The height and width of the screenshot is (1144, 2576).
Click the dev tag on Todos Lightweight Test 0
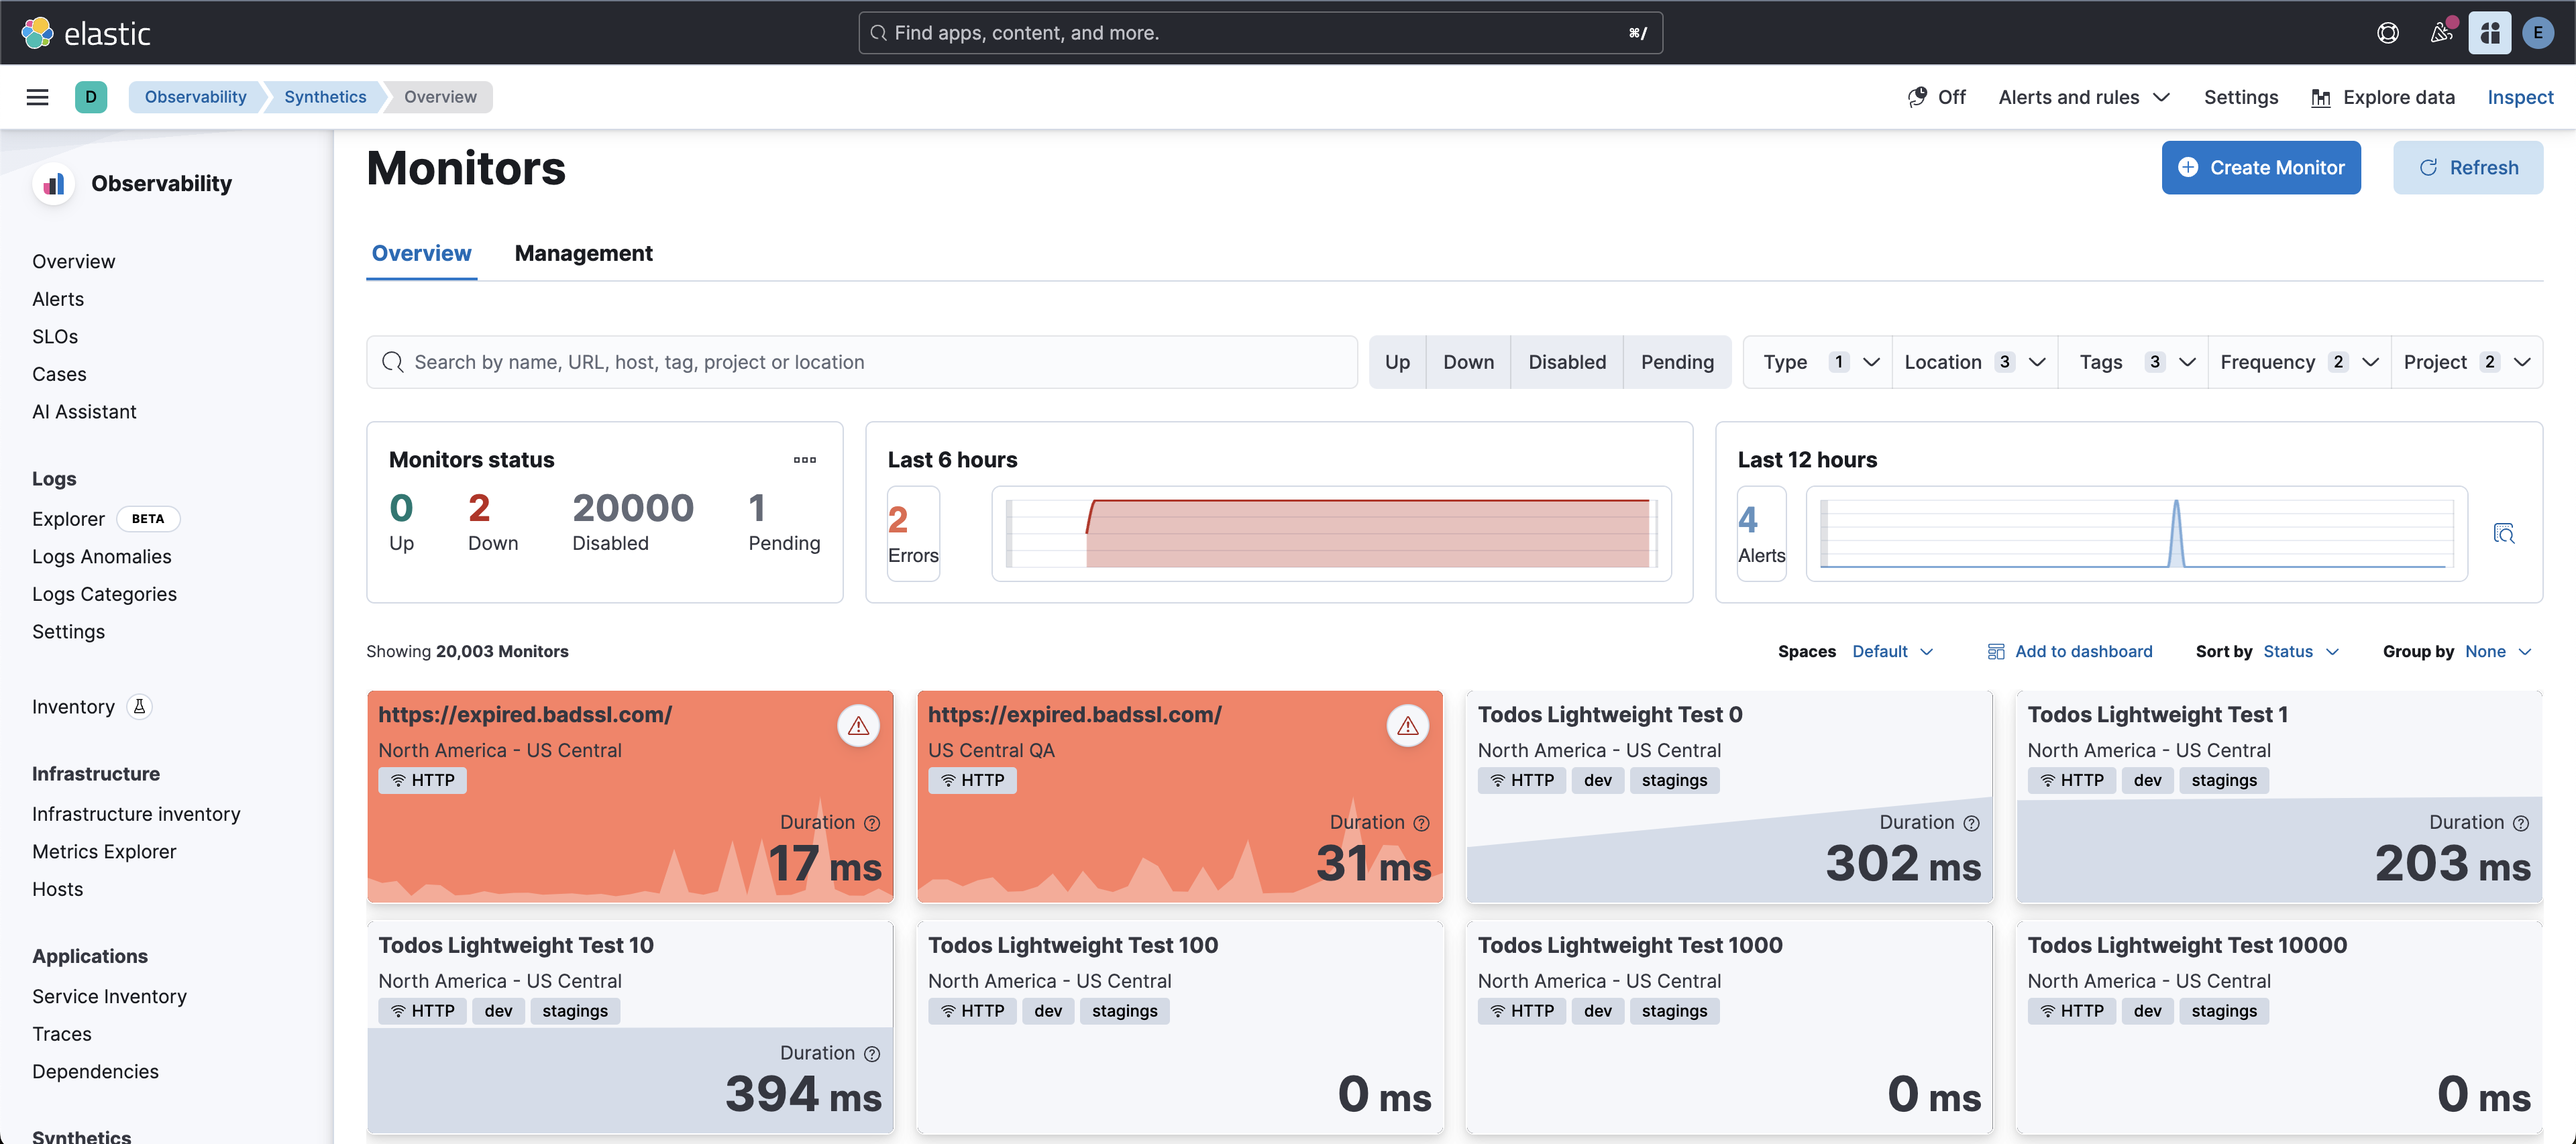1597,780
